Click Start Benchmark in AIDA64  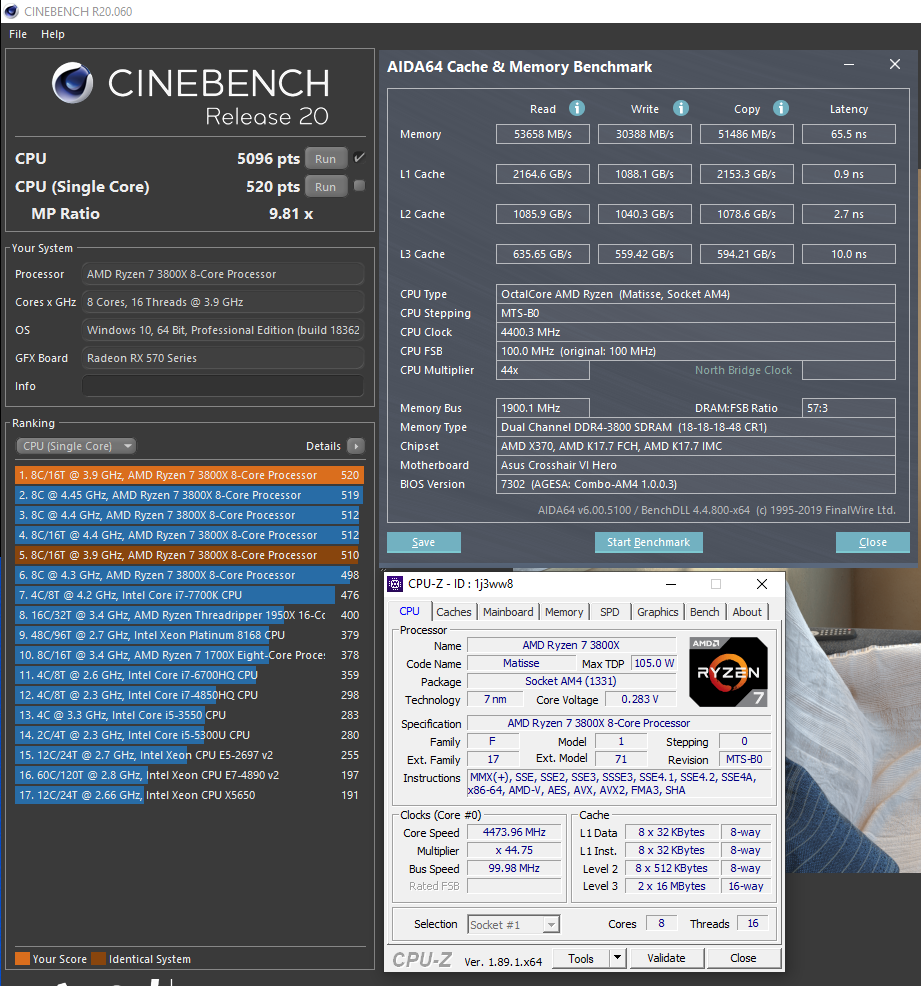[648, 542]
